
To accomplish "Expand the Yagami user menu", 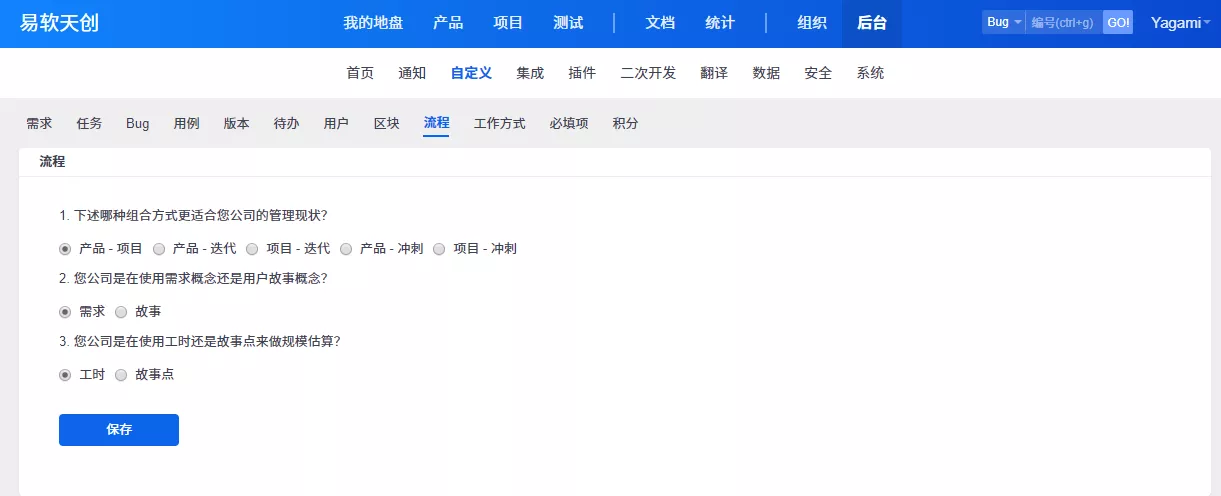I will click(1180, 23).
